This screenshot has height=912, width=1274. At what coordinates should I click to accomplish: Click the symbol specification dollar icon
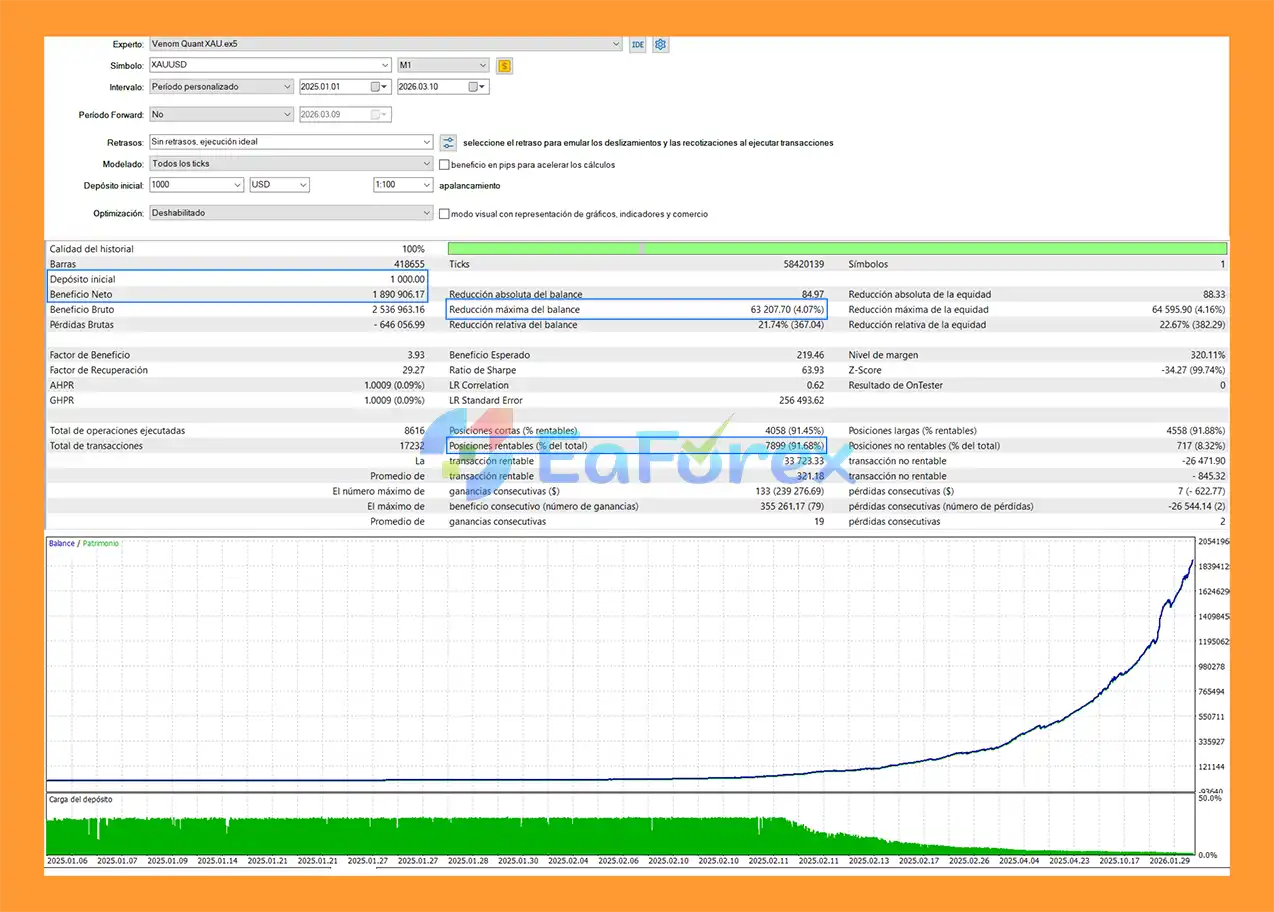click(x=504, y=66)
